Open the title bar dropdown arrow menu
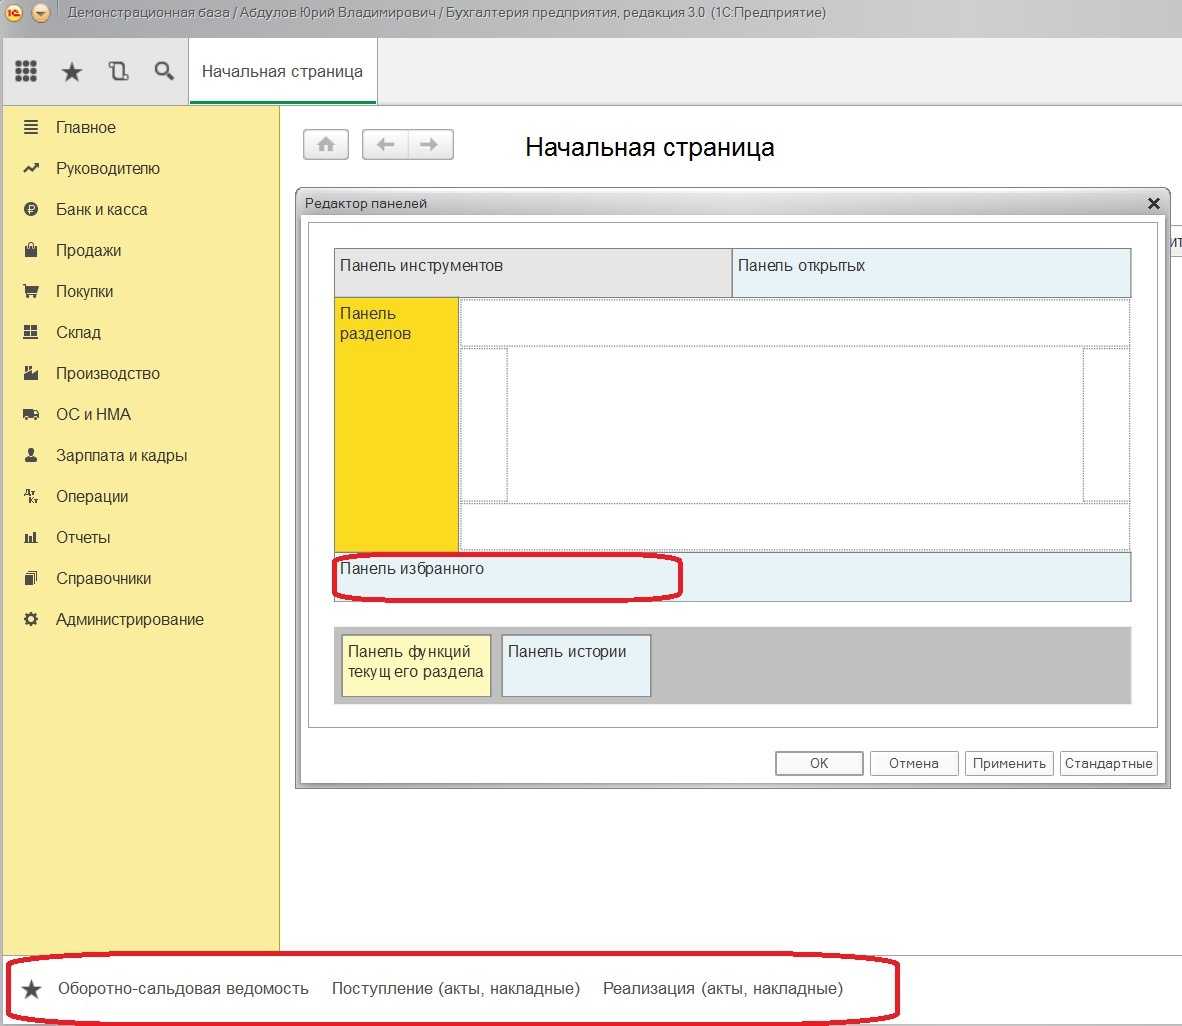The image size is (1182, 1026). pyautogui.click(x=41, y=13)
